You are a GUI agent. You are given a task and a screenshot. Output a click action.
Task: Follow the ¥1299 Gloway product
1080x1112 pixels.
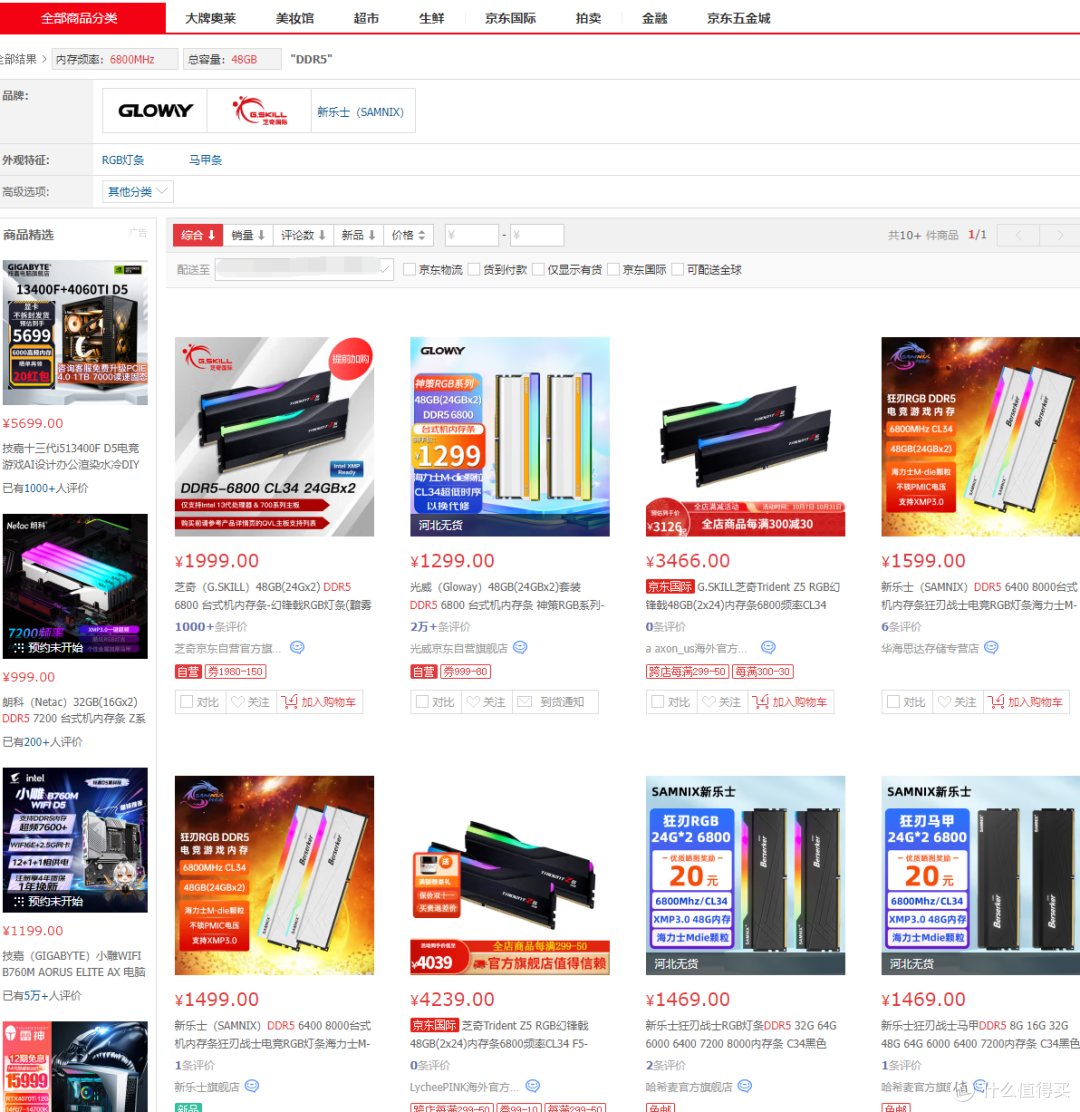(x=486, y=701)
